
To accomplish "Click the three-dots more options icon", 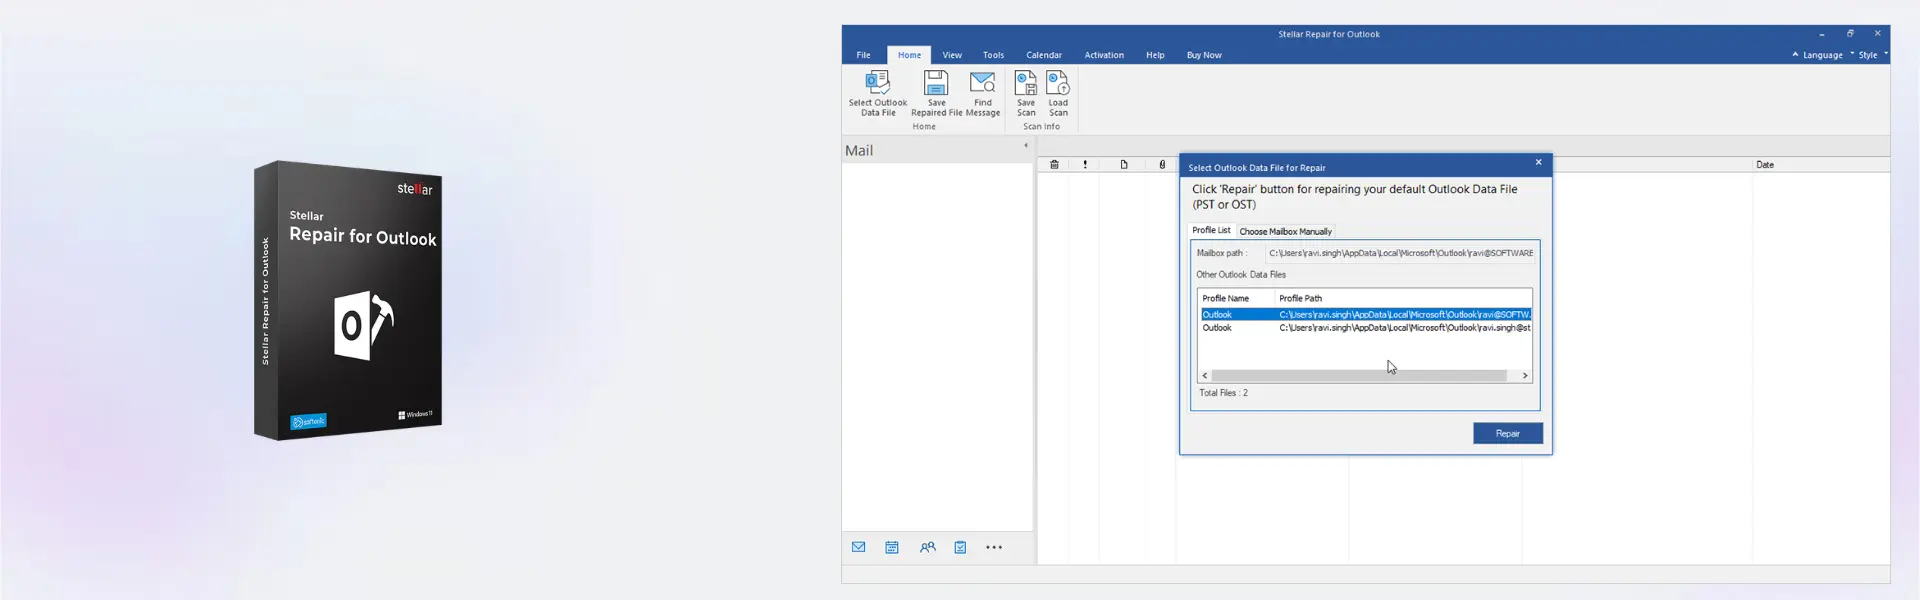I will tap(994, 547).
